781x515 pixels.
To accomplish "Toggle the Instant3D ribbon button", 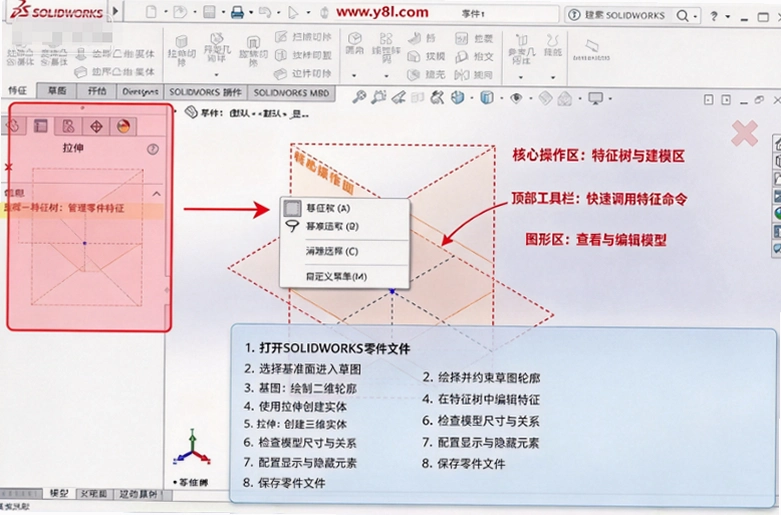I will [591, 50].
